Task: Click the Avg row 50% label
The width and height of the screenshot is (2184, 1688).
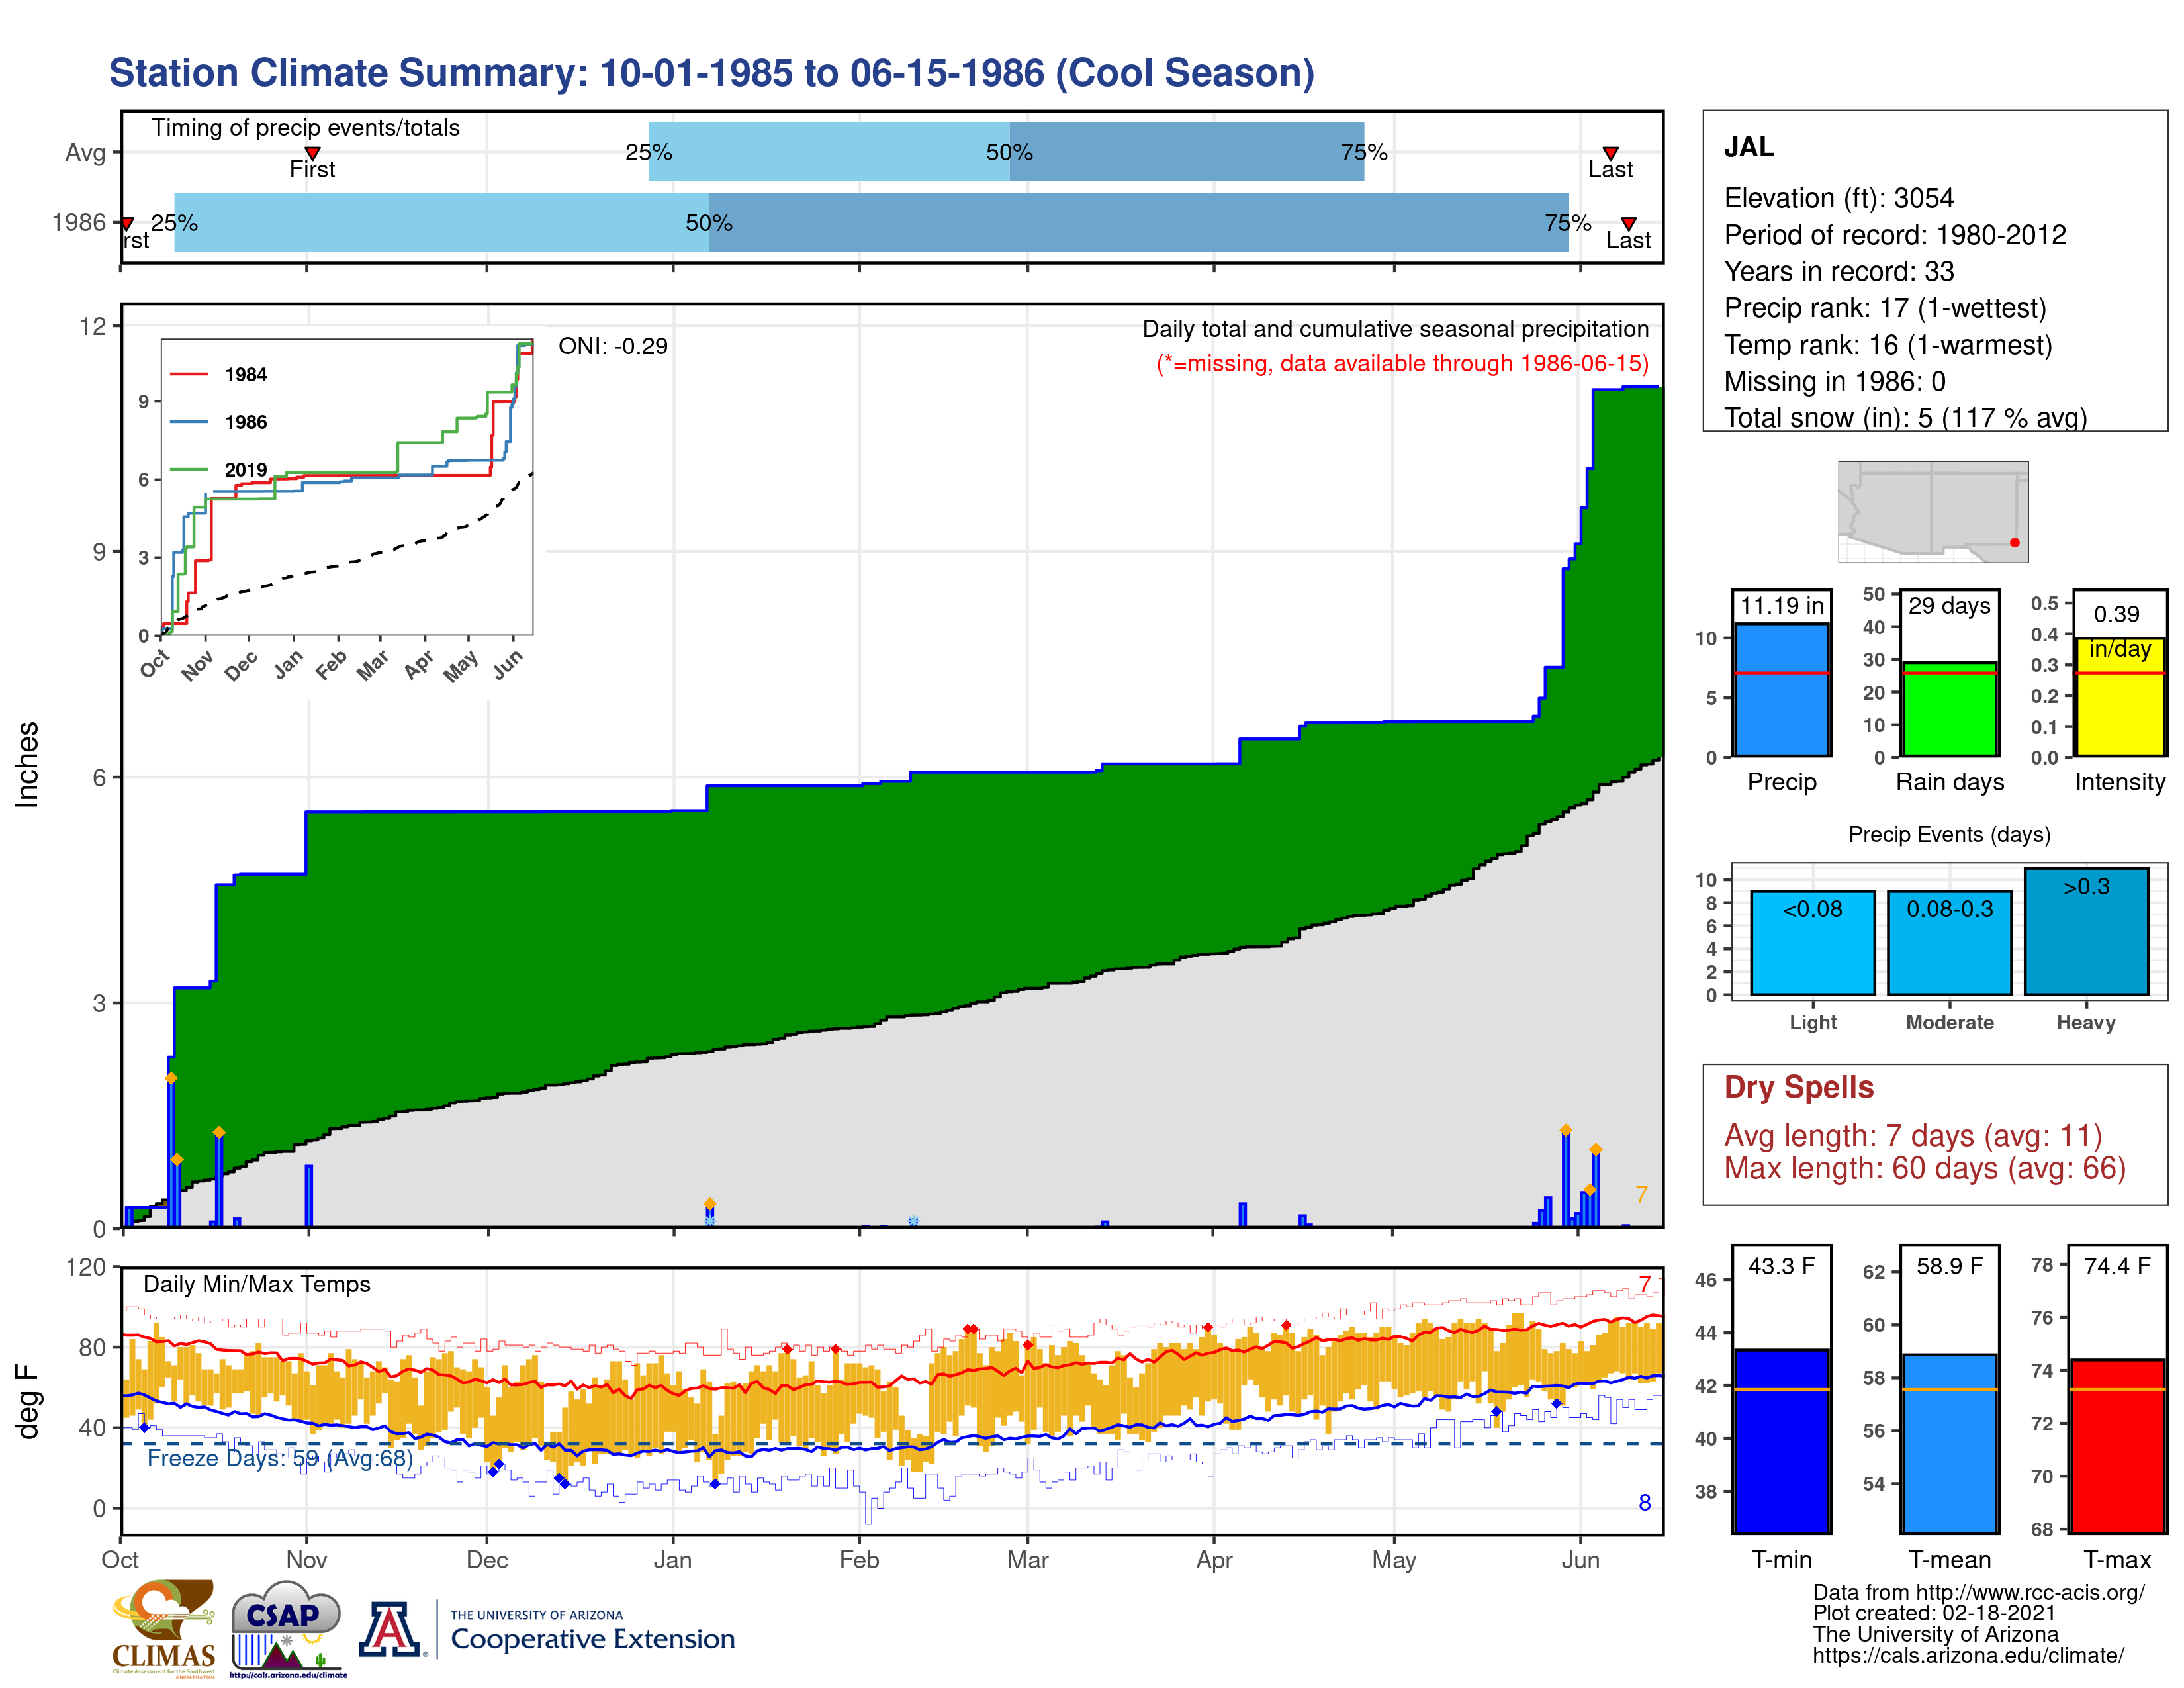Action: (1009, 152)
